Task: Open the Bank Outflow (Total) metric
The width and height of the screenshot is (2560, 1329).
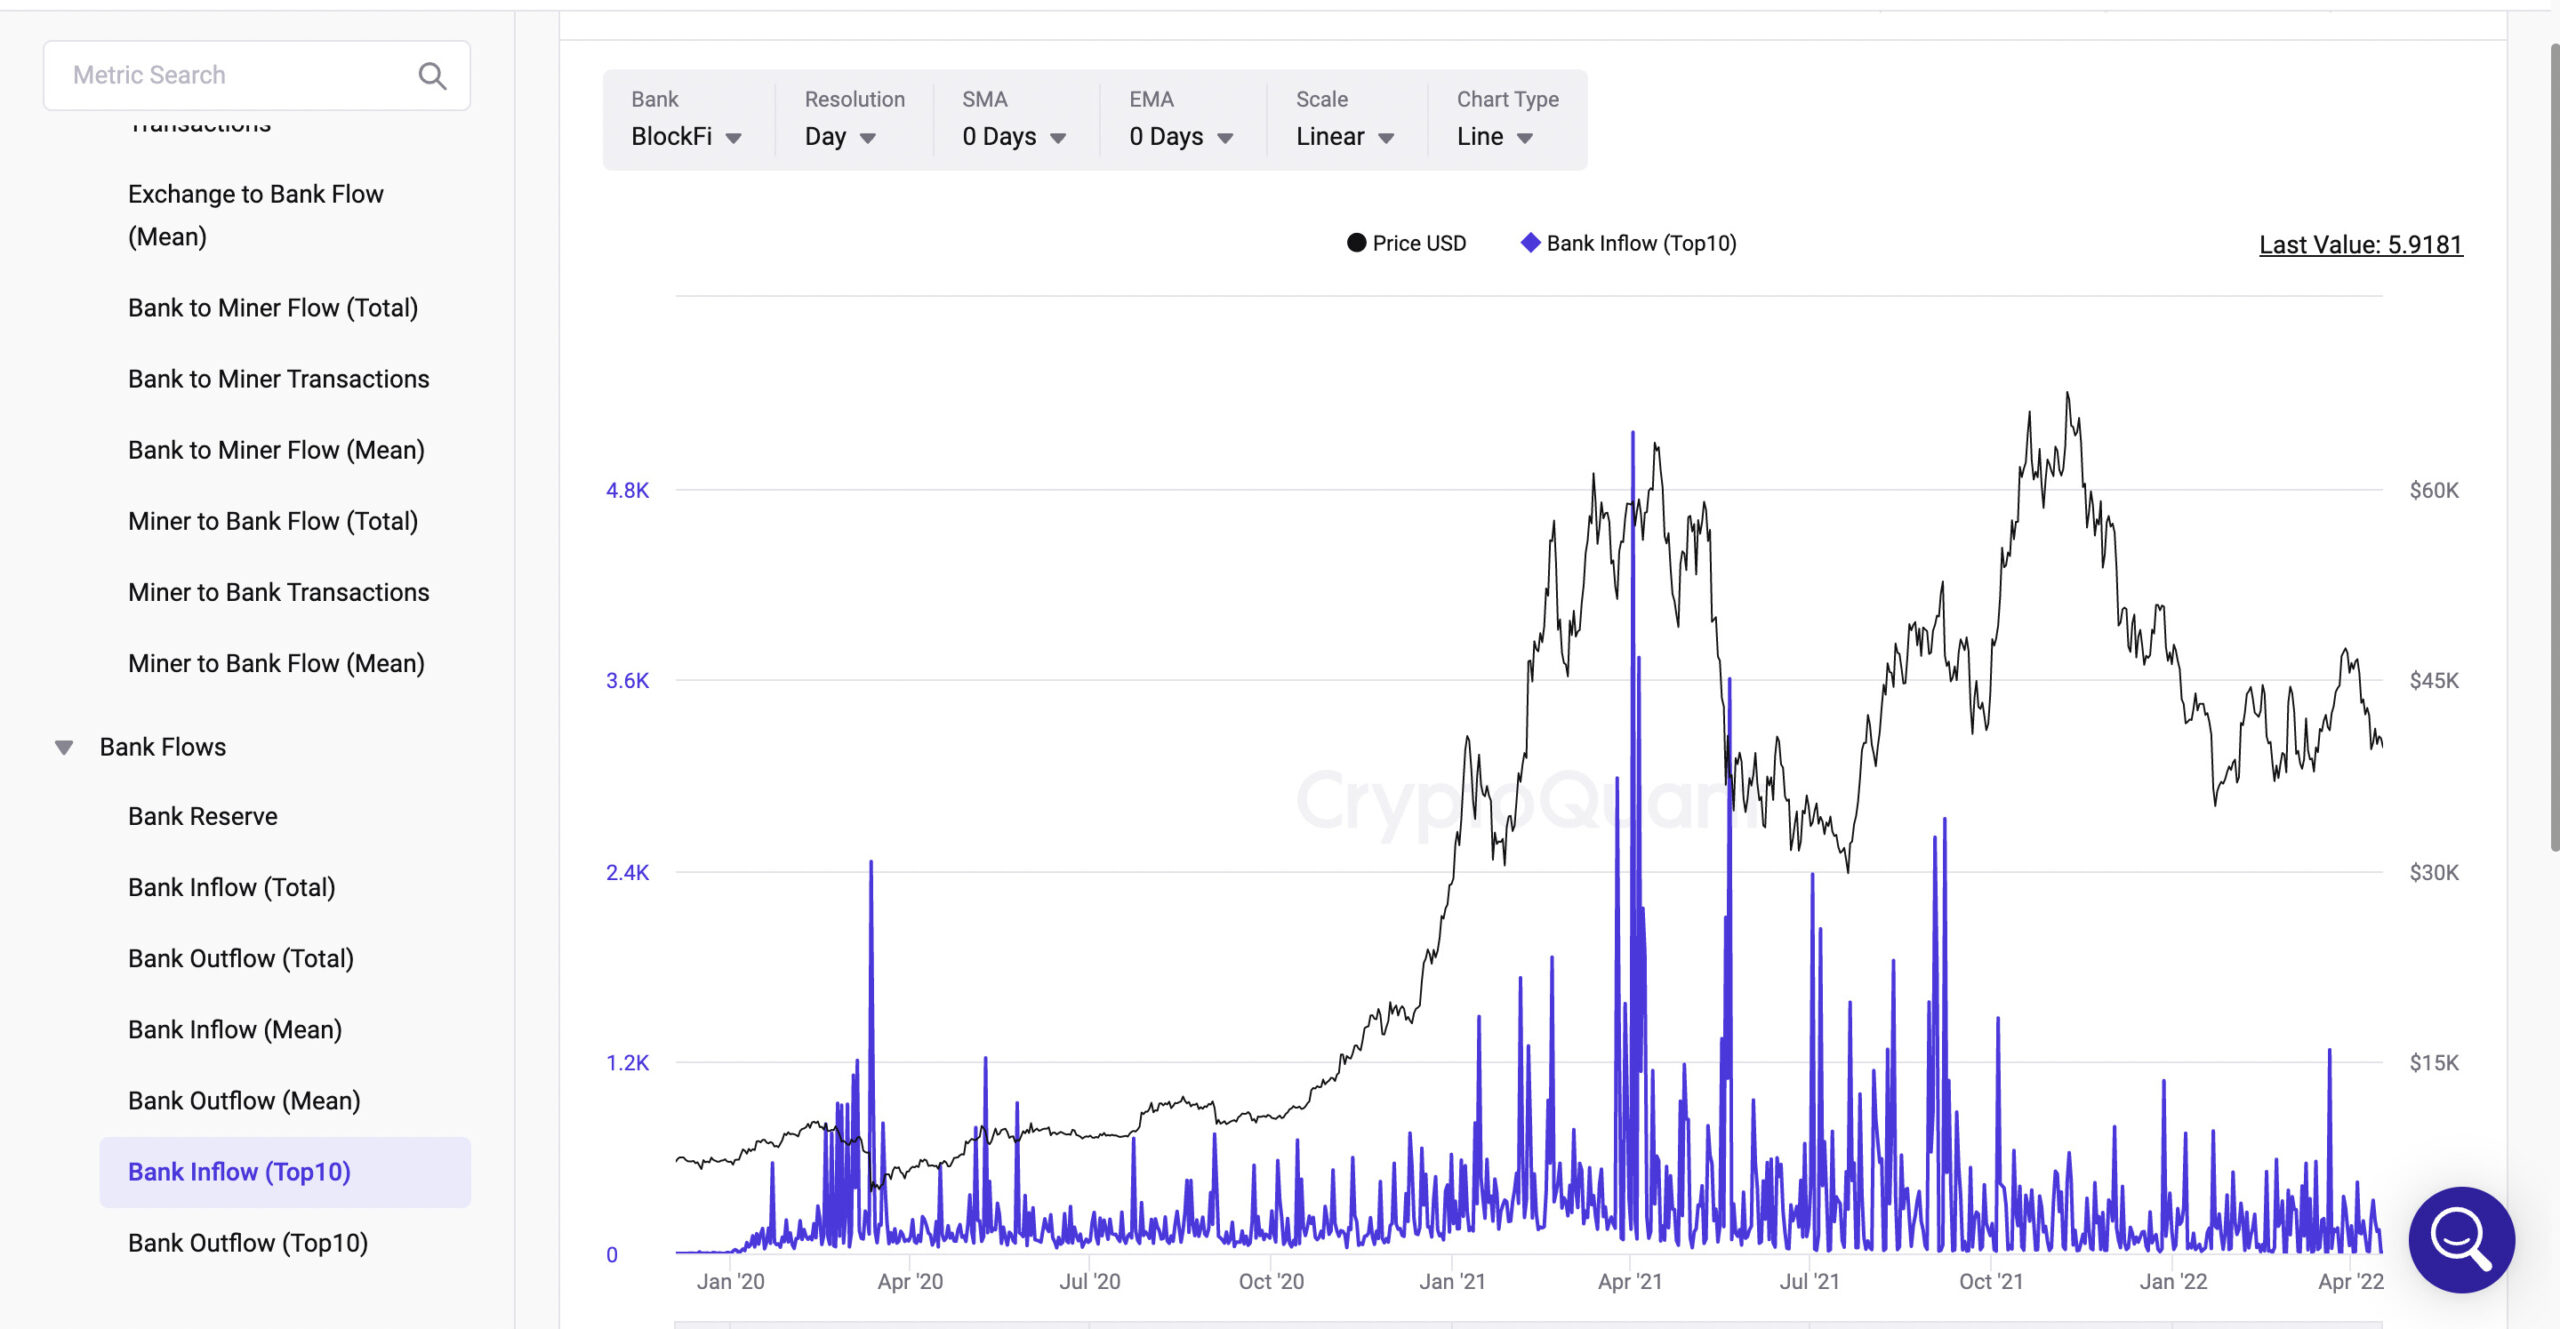Action: click(x=241, y=958)
